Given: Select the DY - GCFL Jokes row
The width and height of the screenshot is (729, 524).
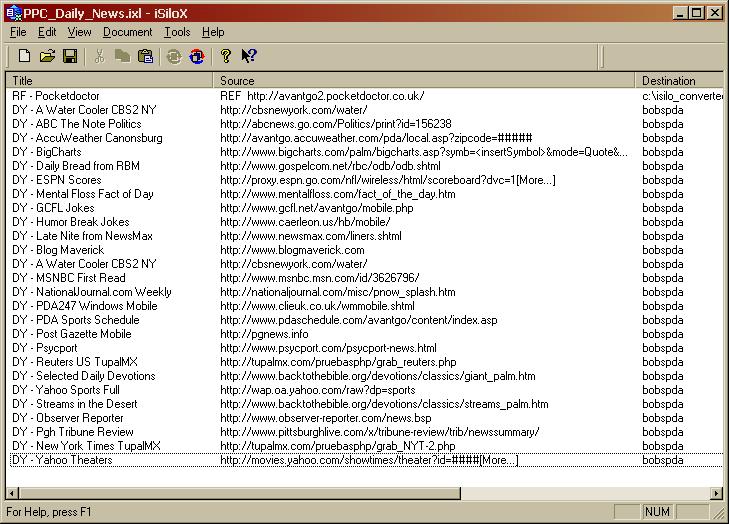Looking at the screenshot, I should (366, 207).
